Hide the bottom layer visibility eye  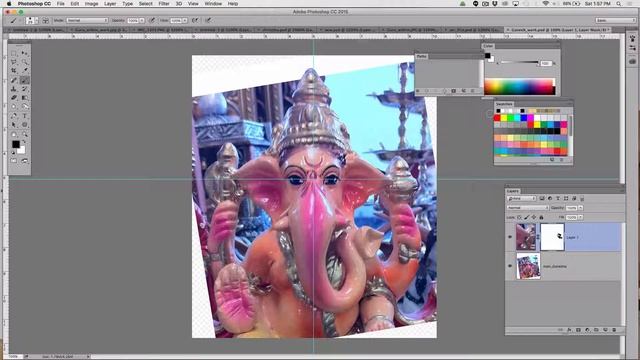(x=510, y=266)
